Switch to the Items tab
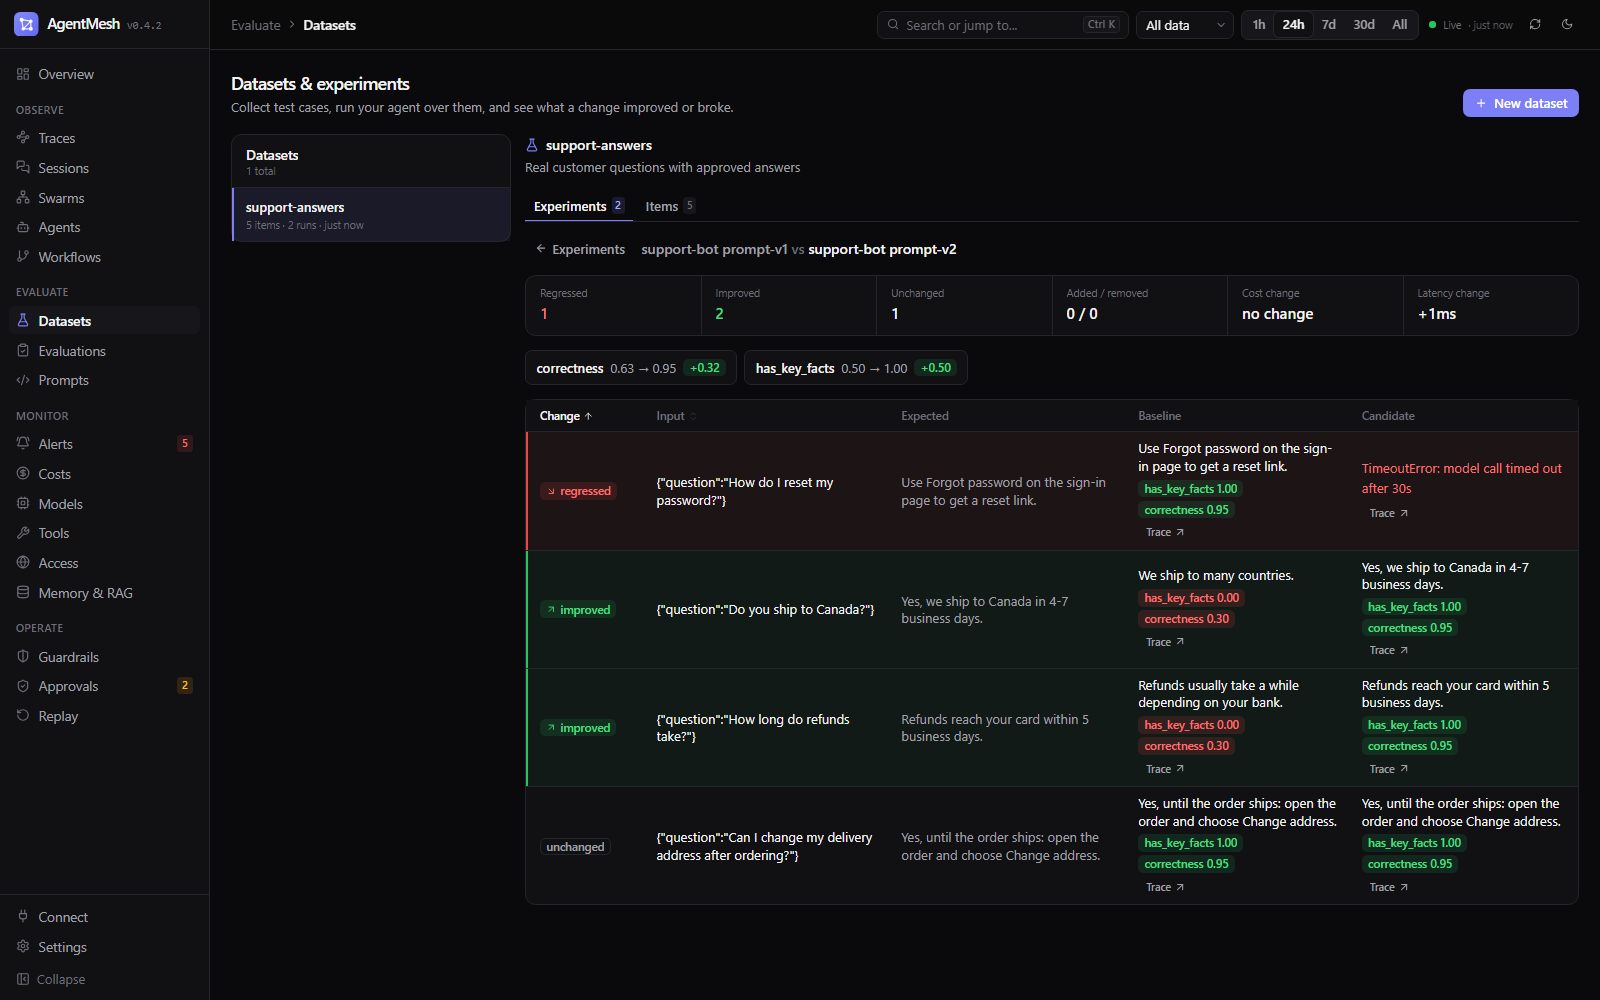The width and height of the screenshot is (1600, 1000). click(670, 206)
